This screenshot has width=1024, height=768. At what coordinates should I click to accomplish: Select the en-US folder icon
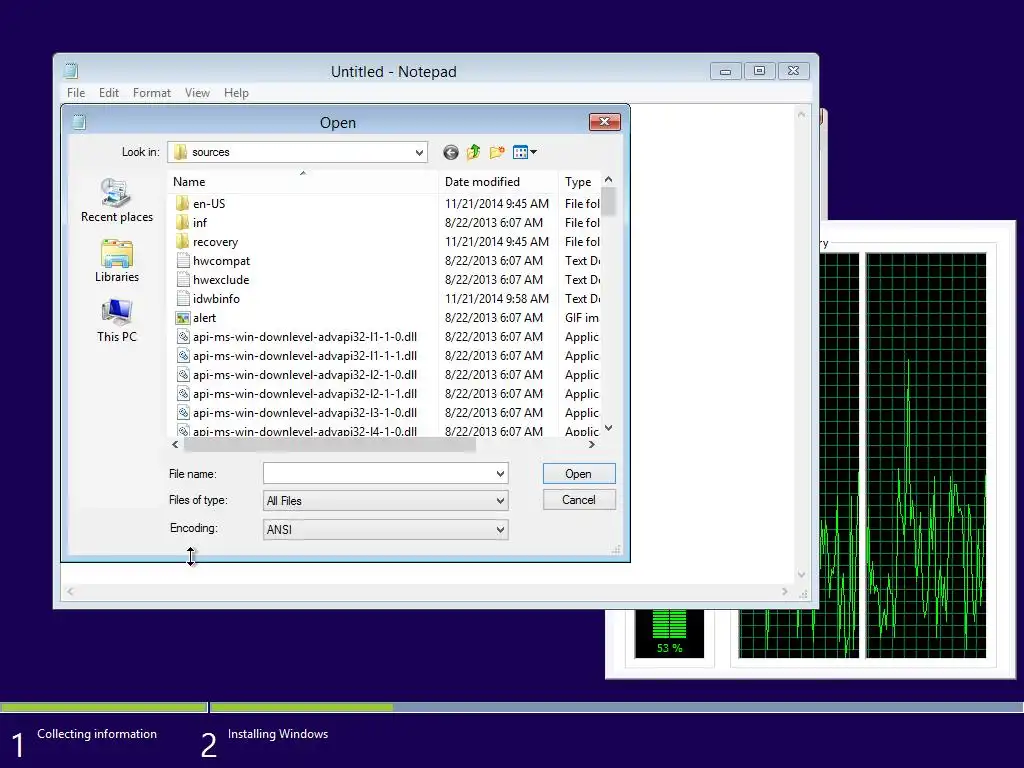pos(183,204)
